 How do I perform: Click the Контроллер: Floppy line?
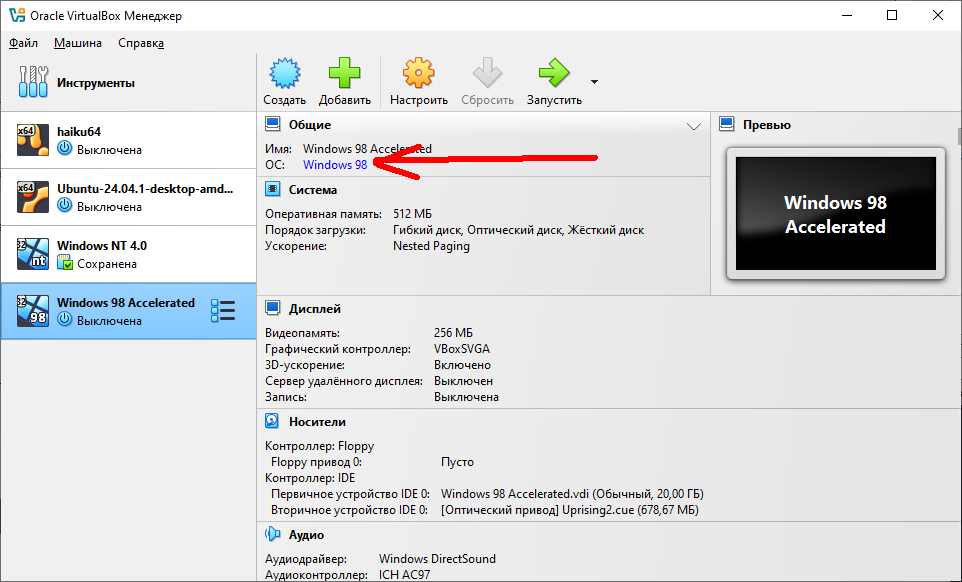pyautogui.click(x=320, y=446)
